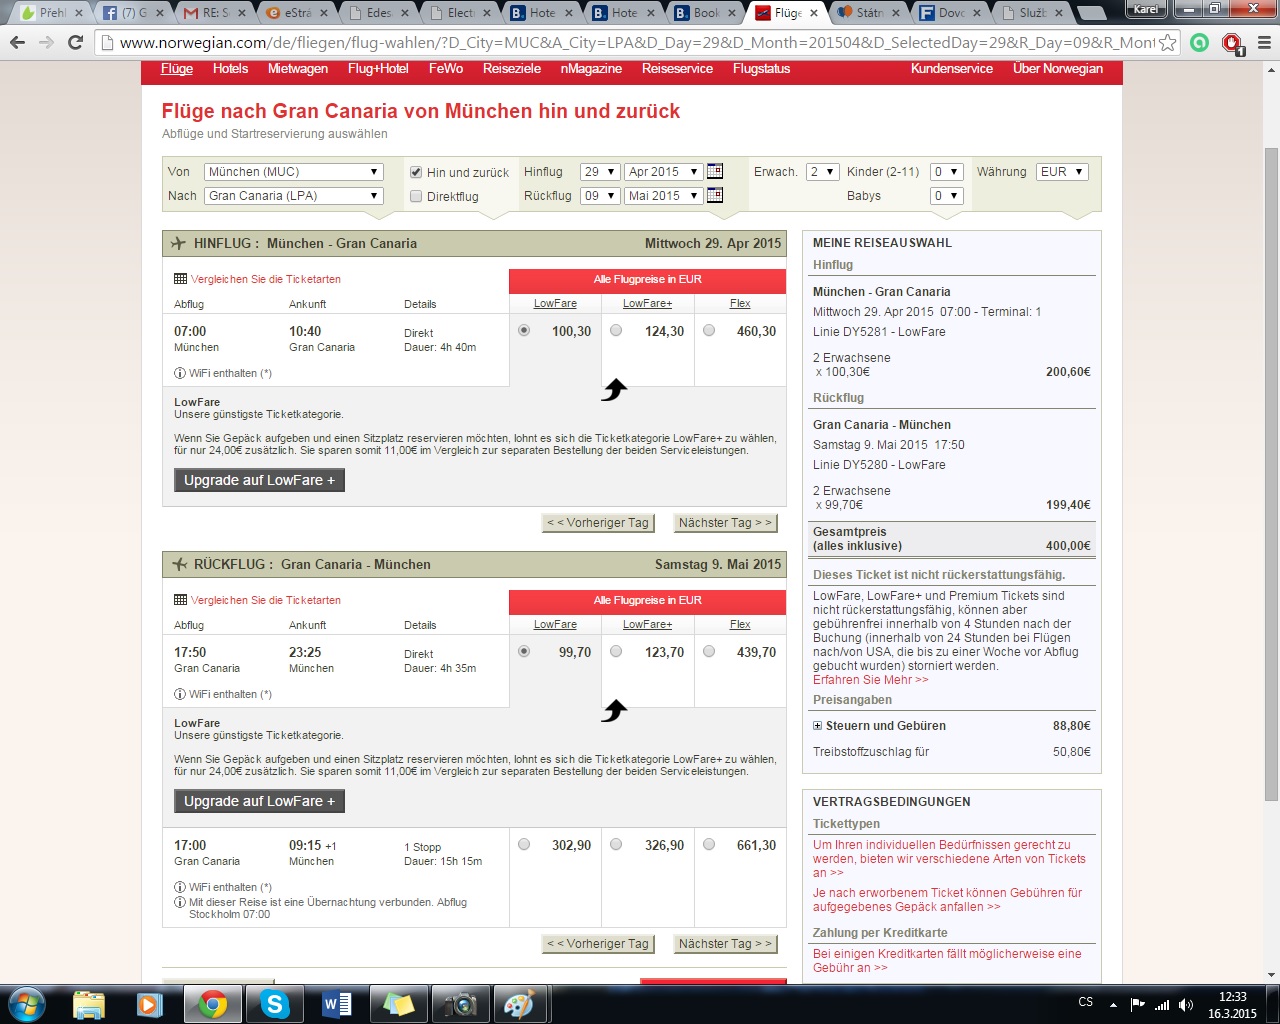The image size is (1280, 1024).
Task: Open the Nach Gran Canaria (LPA) dropdown
Action: 294,196
